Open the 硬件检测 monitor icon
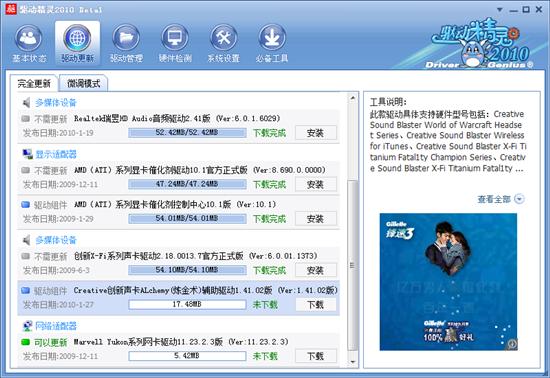The image size is (550, 378). point(175,38)
